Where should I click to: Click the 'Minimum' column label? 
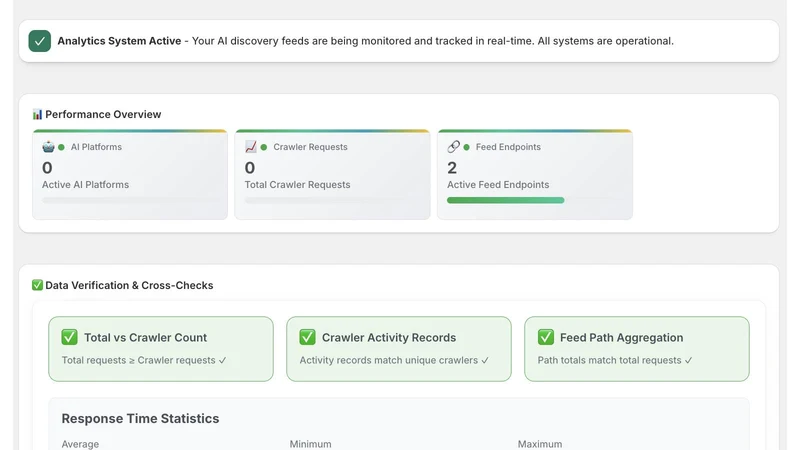tap(310, 444)
